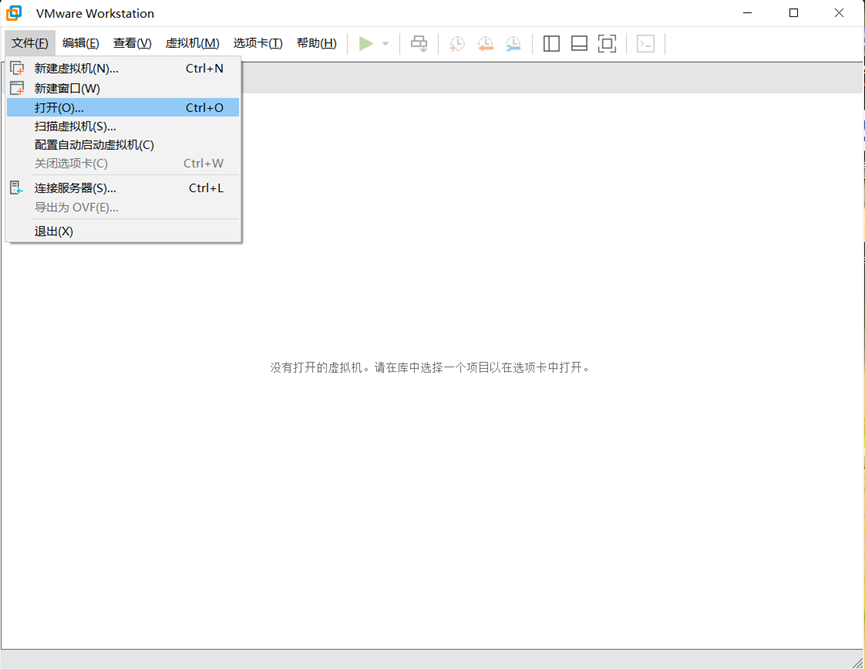
Task: Open the 虚拟机(M) menu
Action: click(x=192, y=43)
